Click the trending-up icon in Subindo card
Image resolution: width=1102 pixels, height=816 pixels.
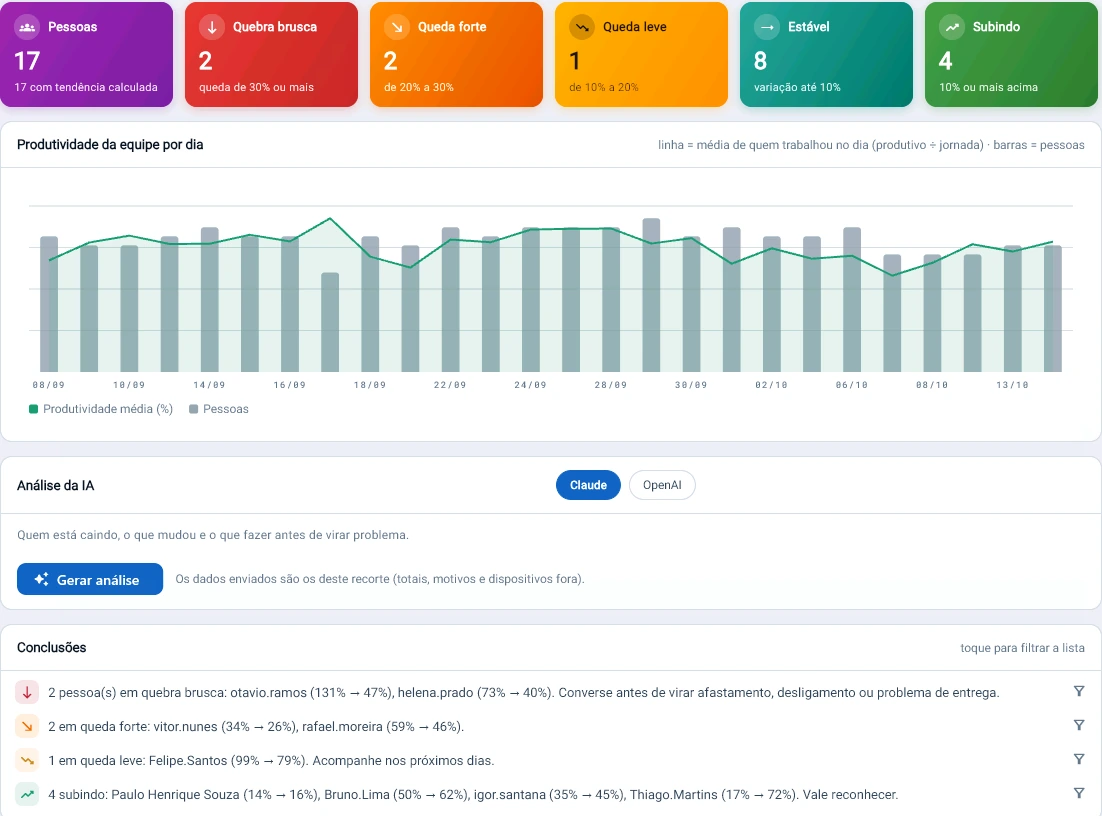pyautogui.click(x=952, y=27)
